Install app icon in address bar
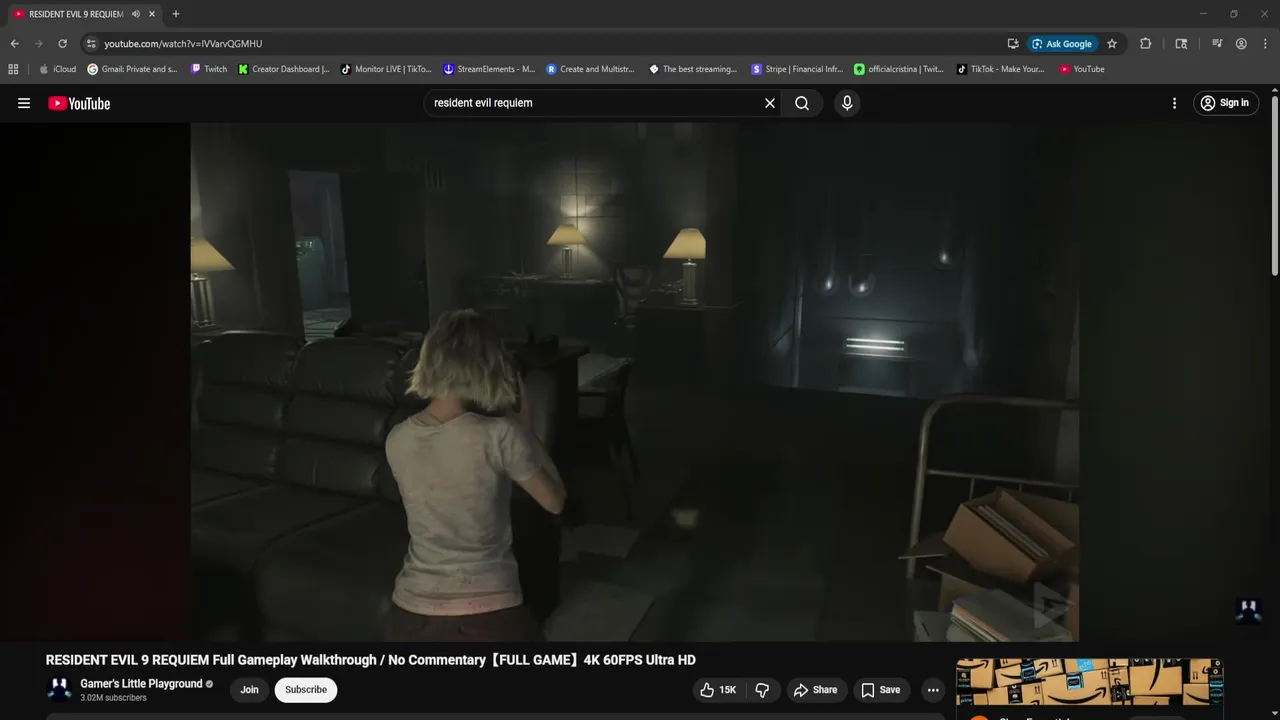 [x=1013, y=44]
